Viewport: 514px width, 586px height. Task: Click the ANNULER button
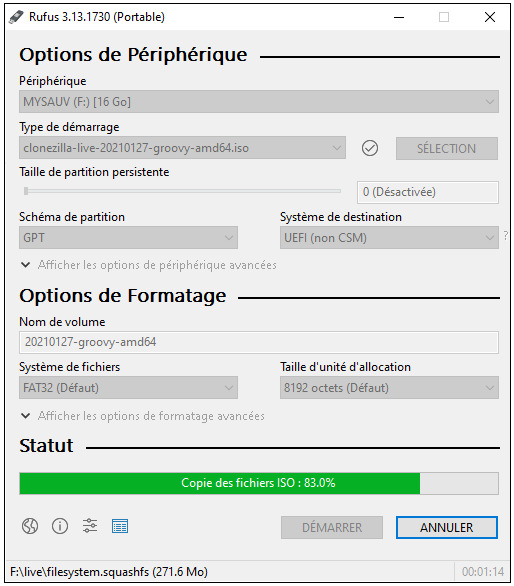pyautogui.click(x=447, y=528)
